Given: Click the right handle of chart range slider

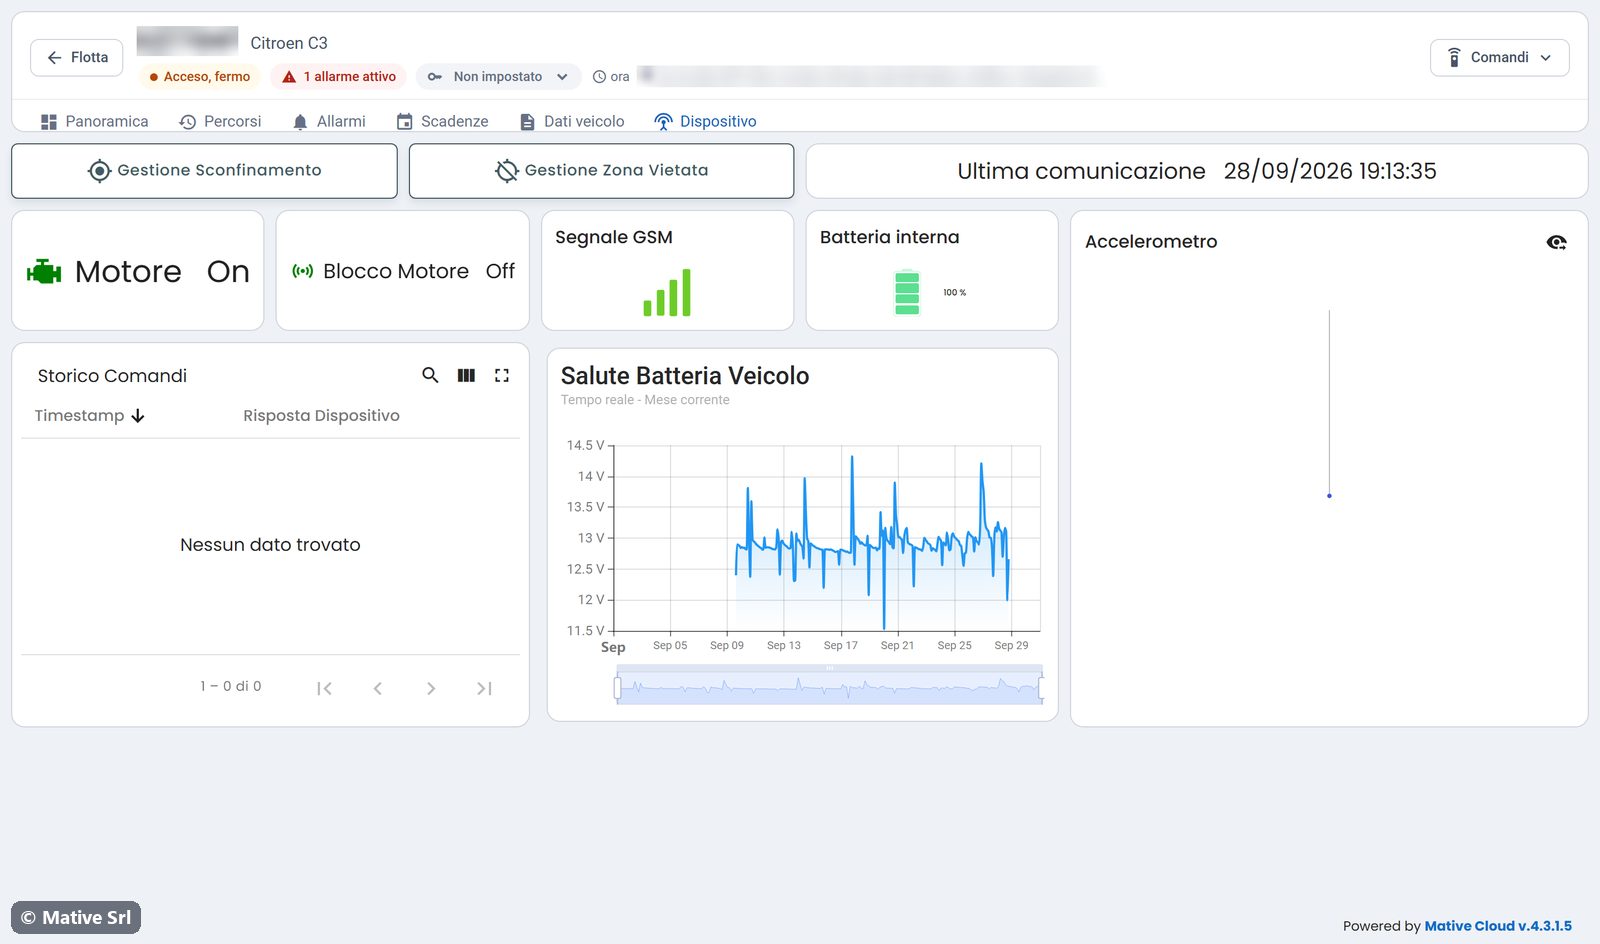Looking at the screenshot, I should [x=1041, y=687].
